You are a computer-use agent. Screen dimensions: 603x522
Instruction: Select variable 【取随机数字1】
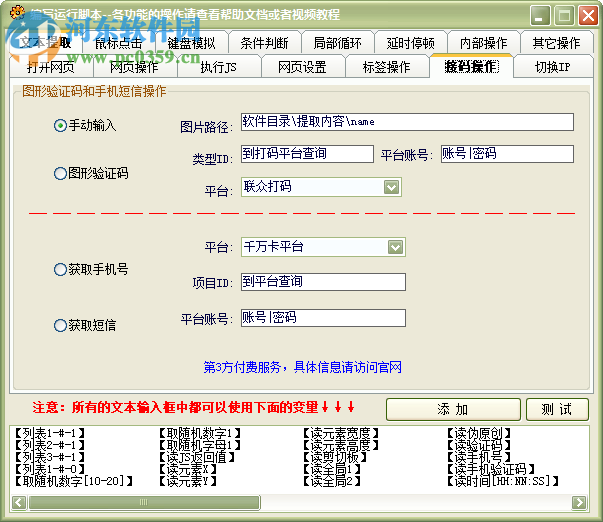coord(200,434)
